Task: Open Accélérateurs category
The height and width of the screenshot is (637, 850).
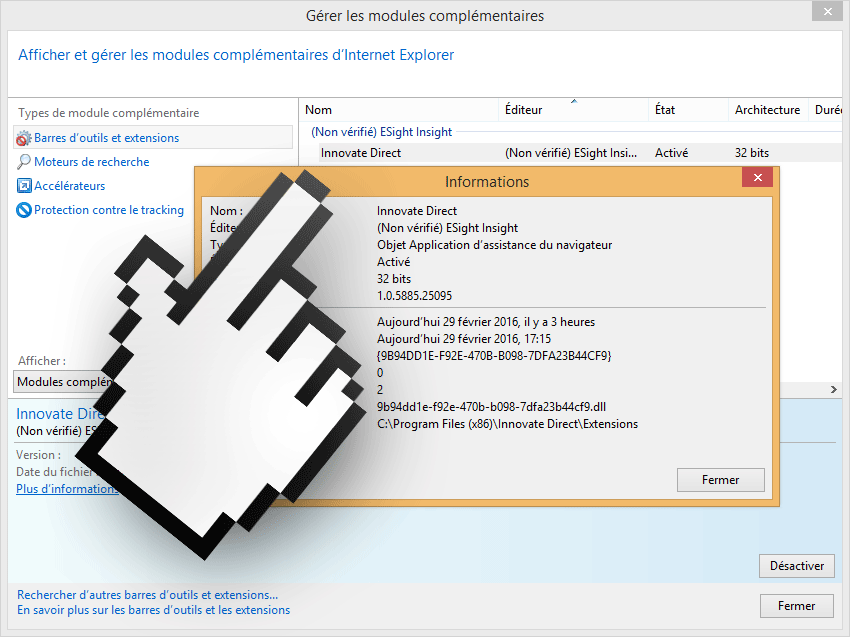Action: (69, 186)
